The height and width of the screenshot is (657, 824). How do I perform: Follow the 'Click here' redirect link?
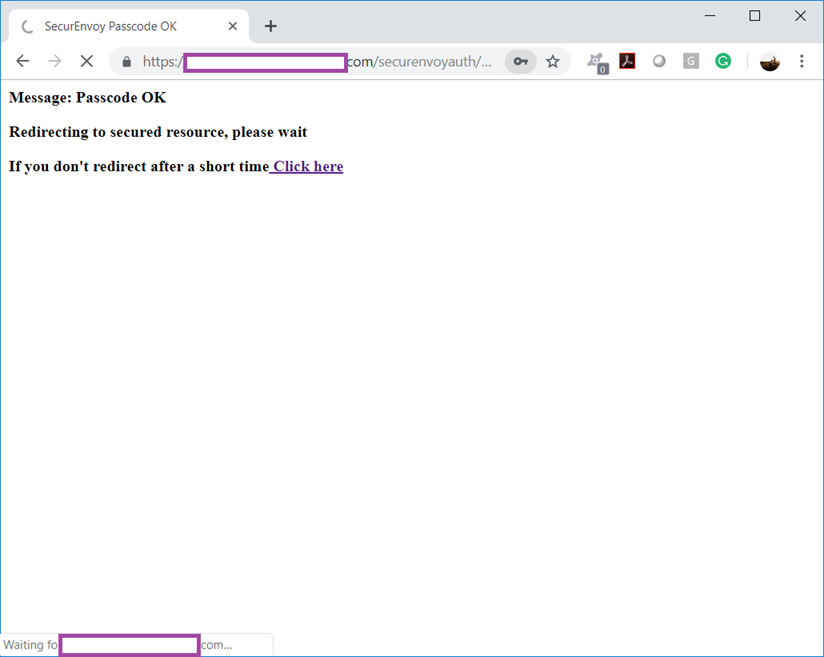tap(308, 167)
